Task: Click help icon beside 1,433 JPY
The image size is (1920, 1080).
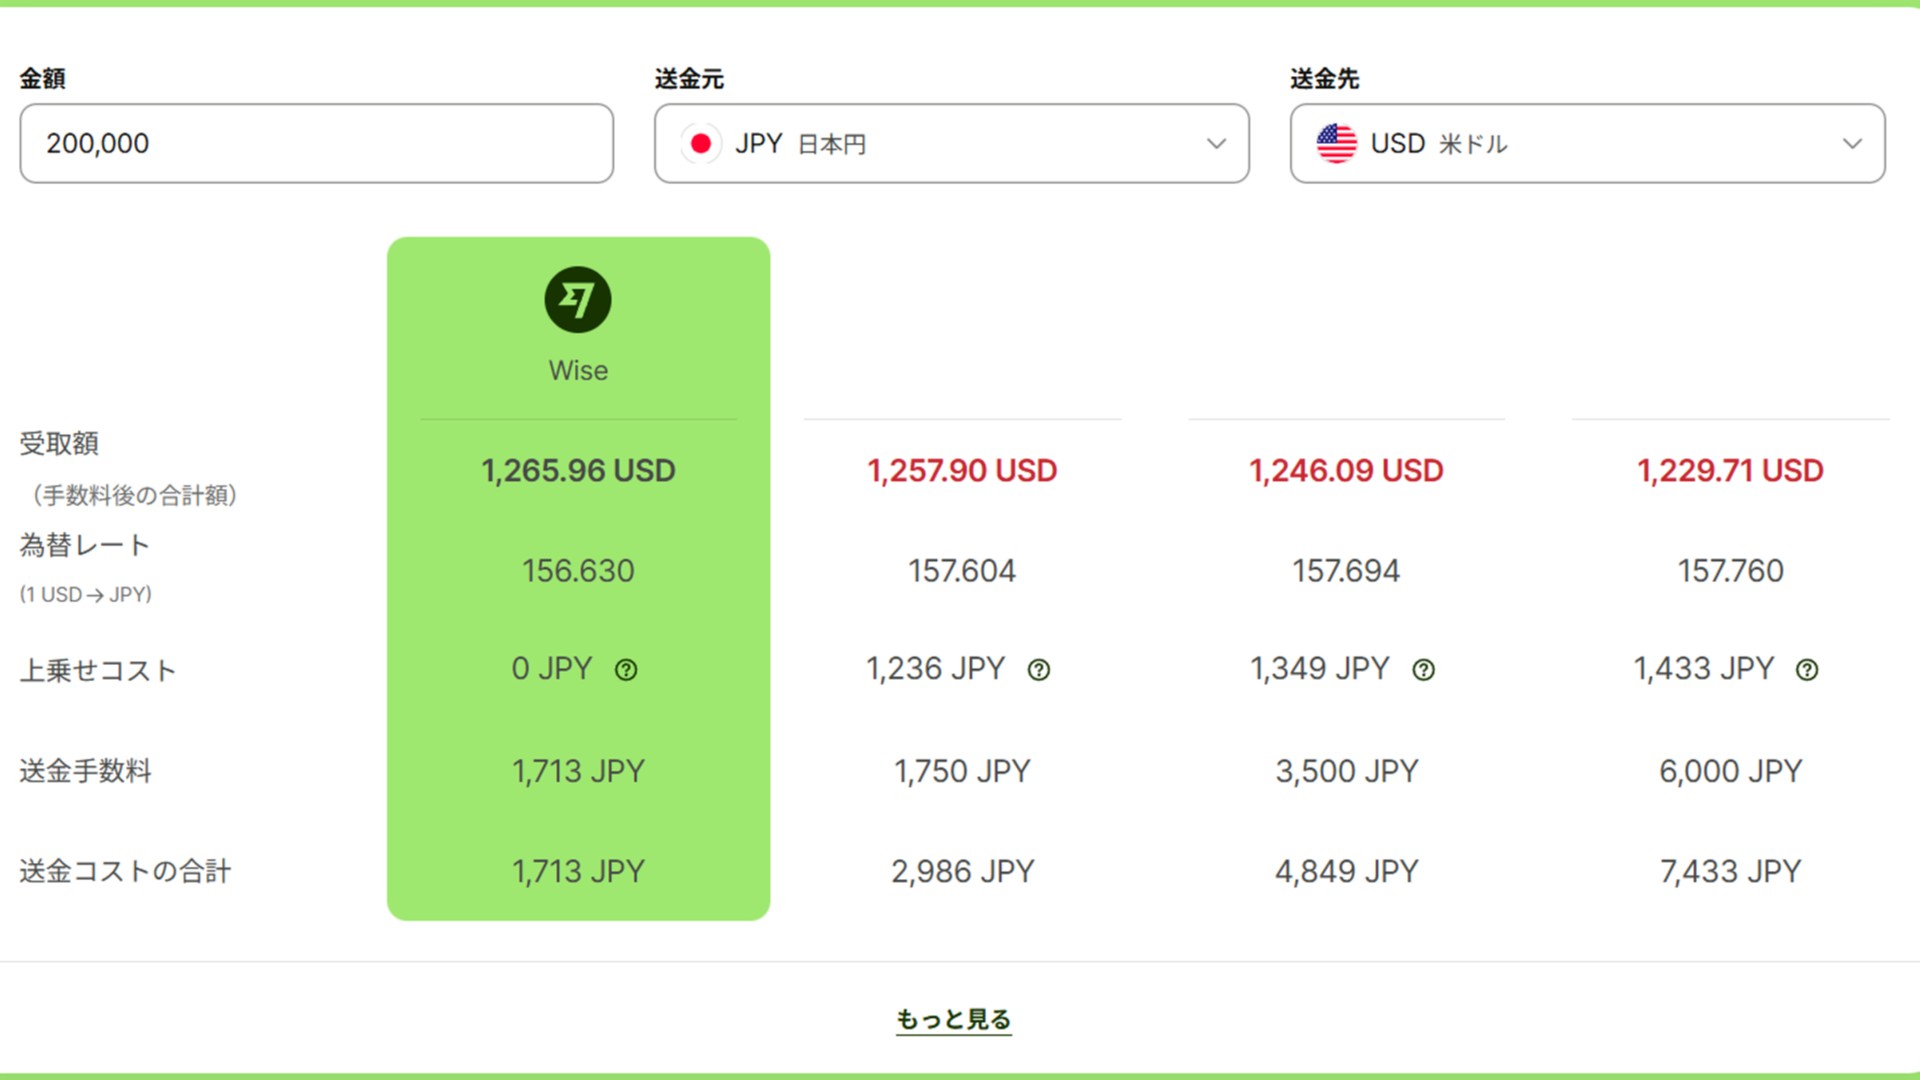Action: click(1807, 670)
